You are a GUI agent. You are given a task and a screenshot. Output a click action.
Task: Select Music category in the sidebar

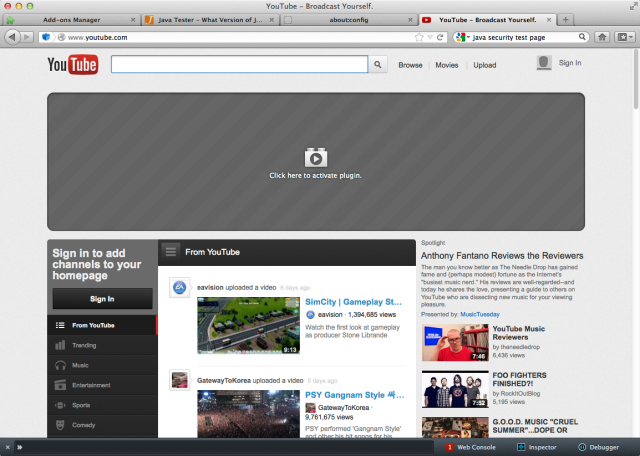[x=102, y=365]
